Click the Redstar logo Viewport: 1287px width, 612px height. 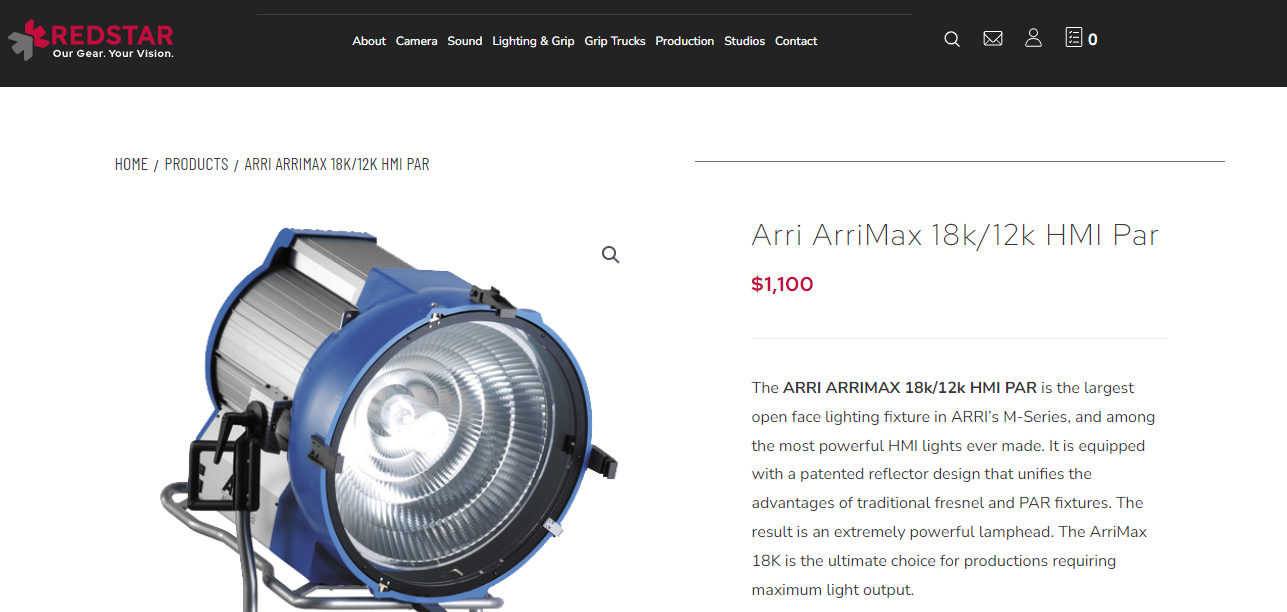click(x=91, y=40)
